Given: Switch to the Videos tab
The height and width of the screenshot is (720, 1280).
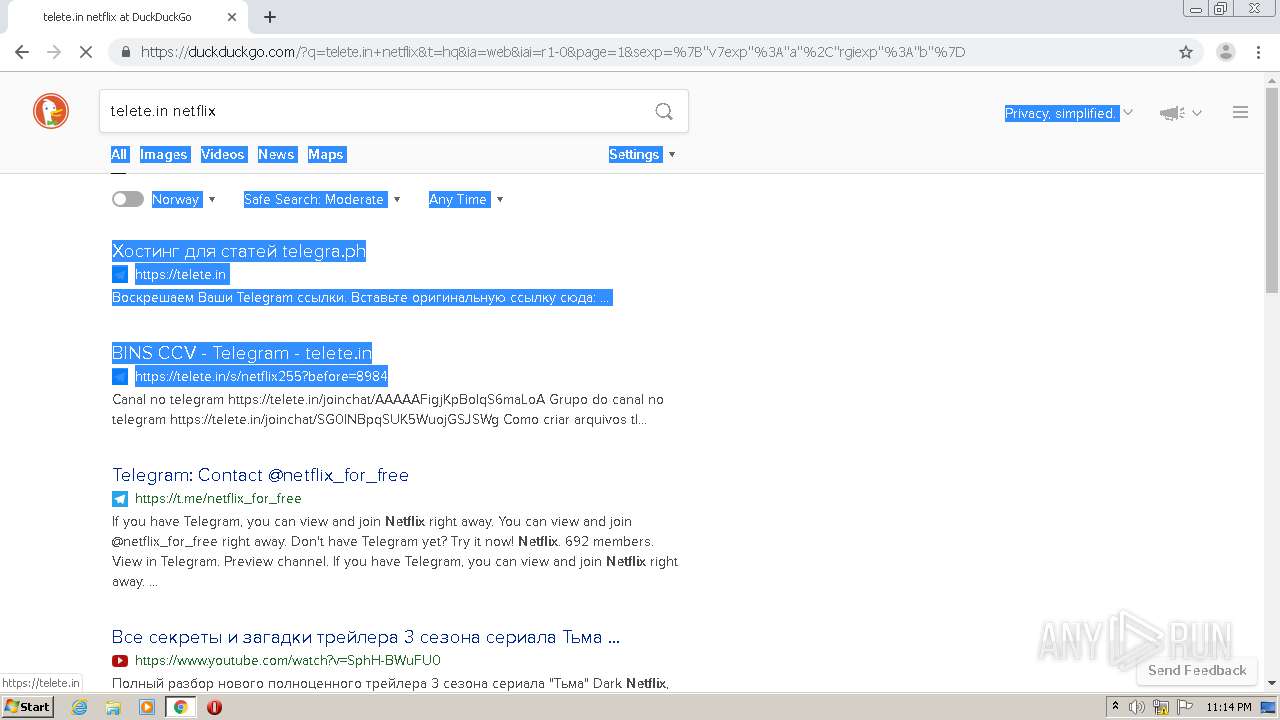Looking at the screenshot, I should (223, 154).
